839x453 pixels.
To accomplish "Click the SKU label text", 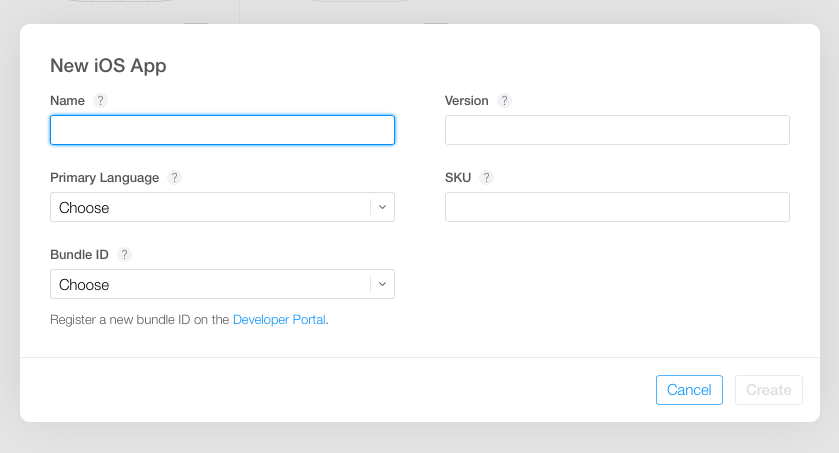I will click(458, 178).
